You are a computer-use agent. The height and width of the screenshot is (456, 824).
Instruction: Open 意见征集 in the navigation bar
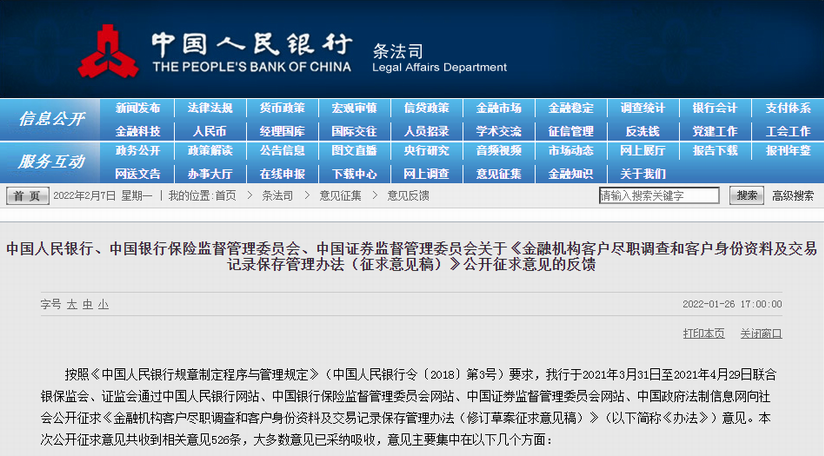click(499, 174)
